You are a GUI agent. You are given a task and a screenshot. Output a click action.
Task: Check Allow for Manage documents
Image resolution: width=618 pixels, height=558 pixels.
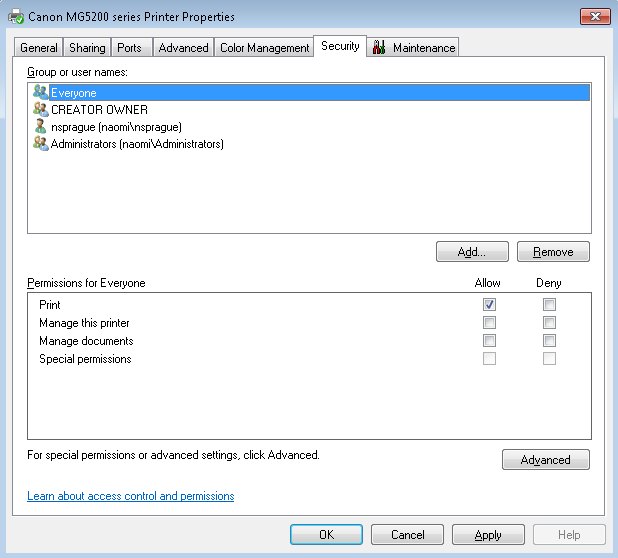(489, 341)
